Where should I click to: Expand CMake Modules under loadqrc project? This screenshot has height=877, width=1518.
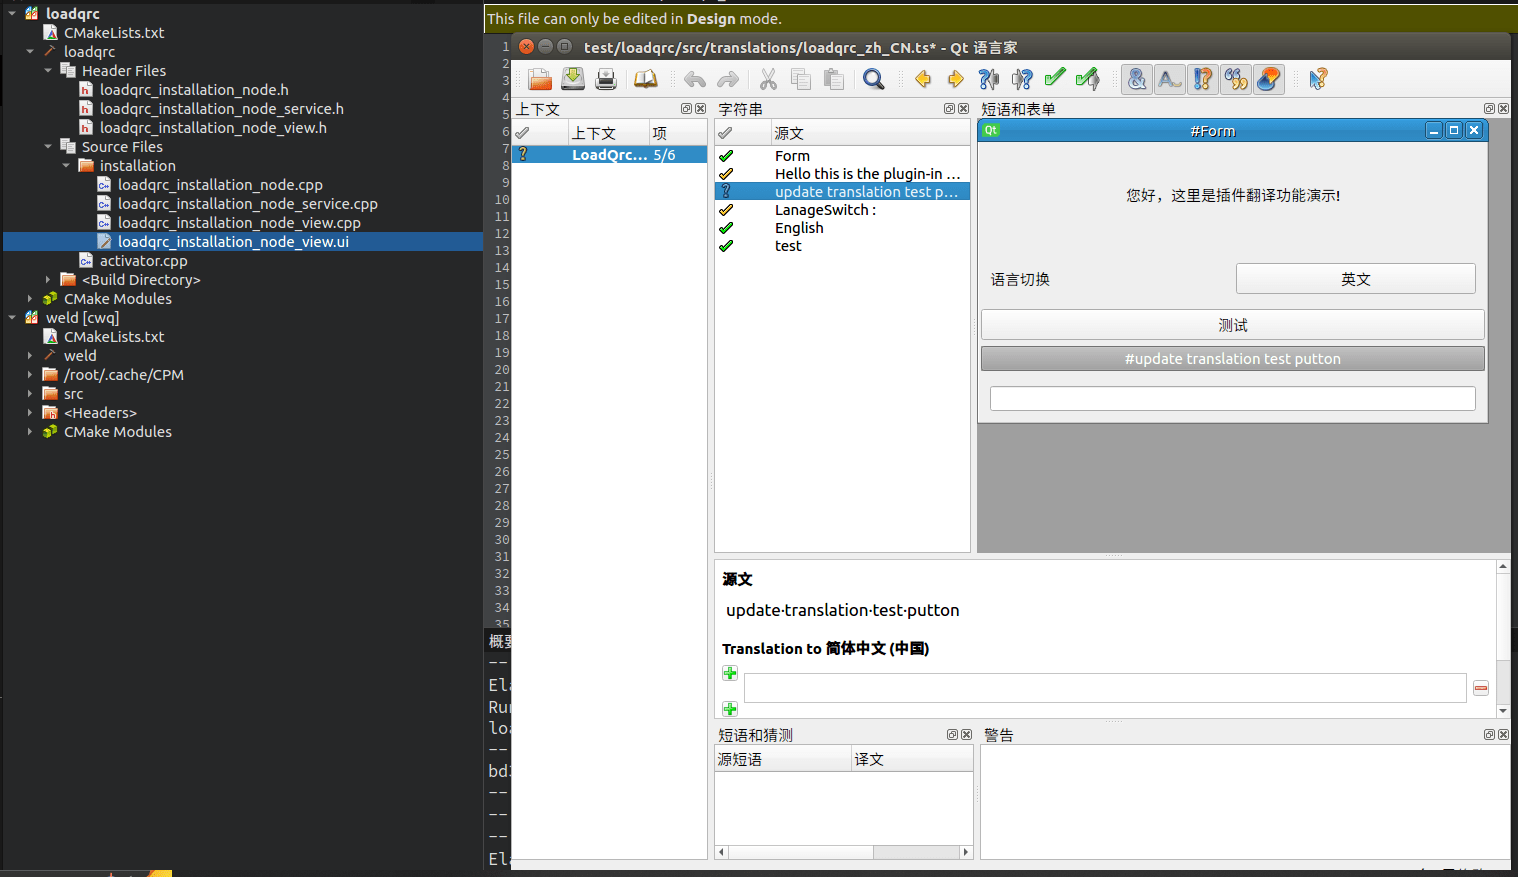click(30, 299)
